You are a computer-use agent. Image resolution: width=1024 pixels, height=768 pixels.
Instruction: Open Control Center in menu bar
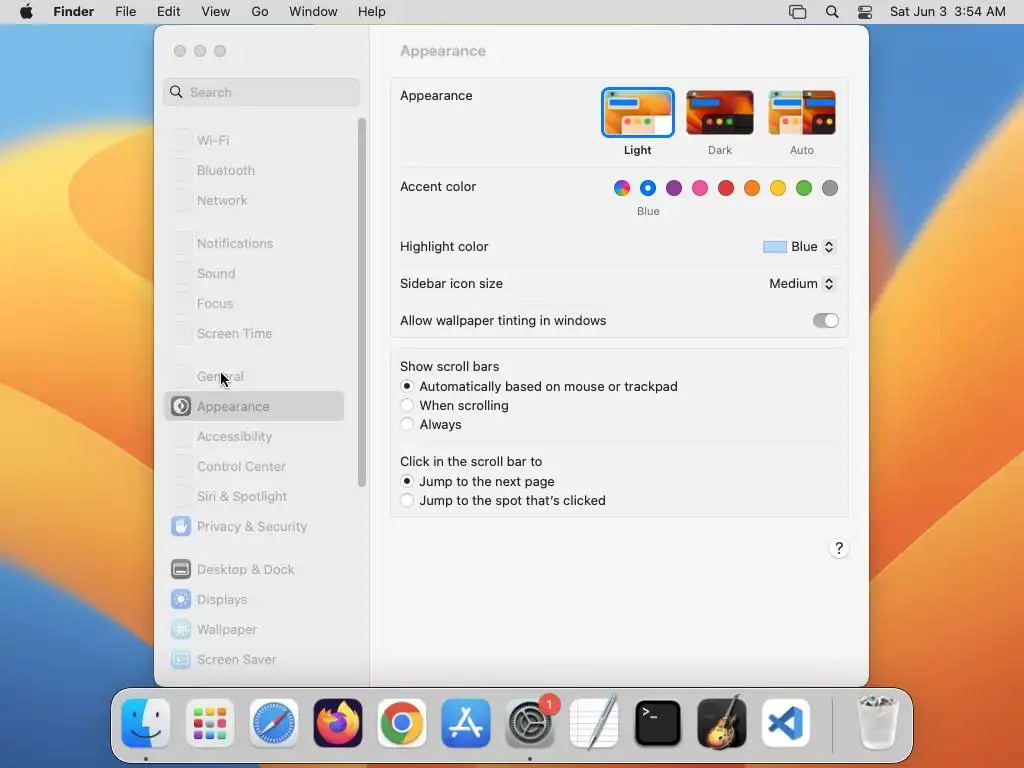pos(865,12)
